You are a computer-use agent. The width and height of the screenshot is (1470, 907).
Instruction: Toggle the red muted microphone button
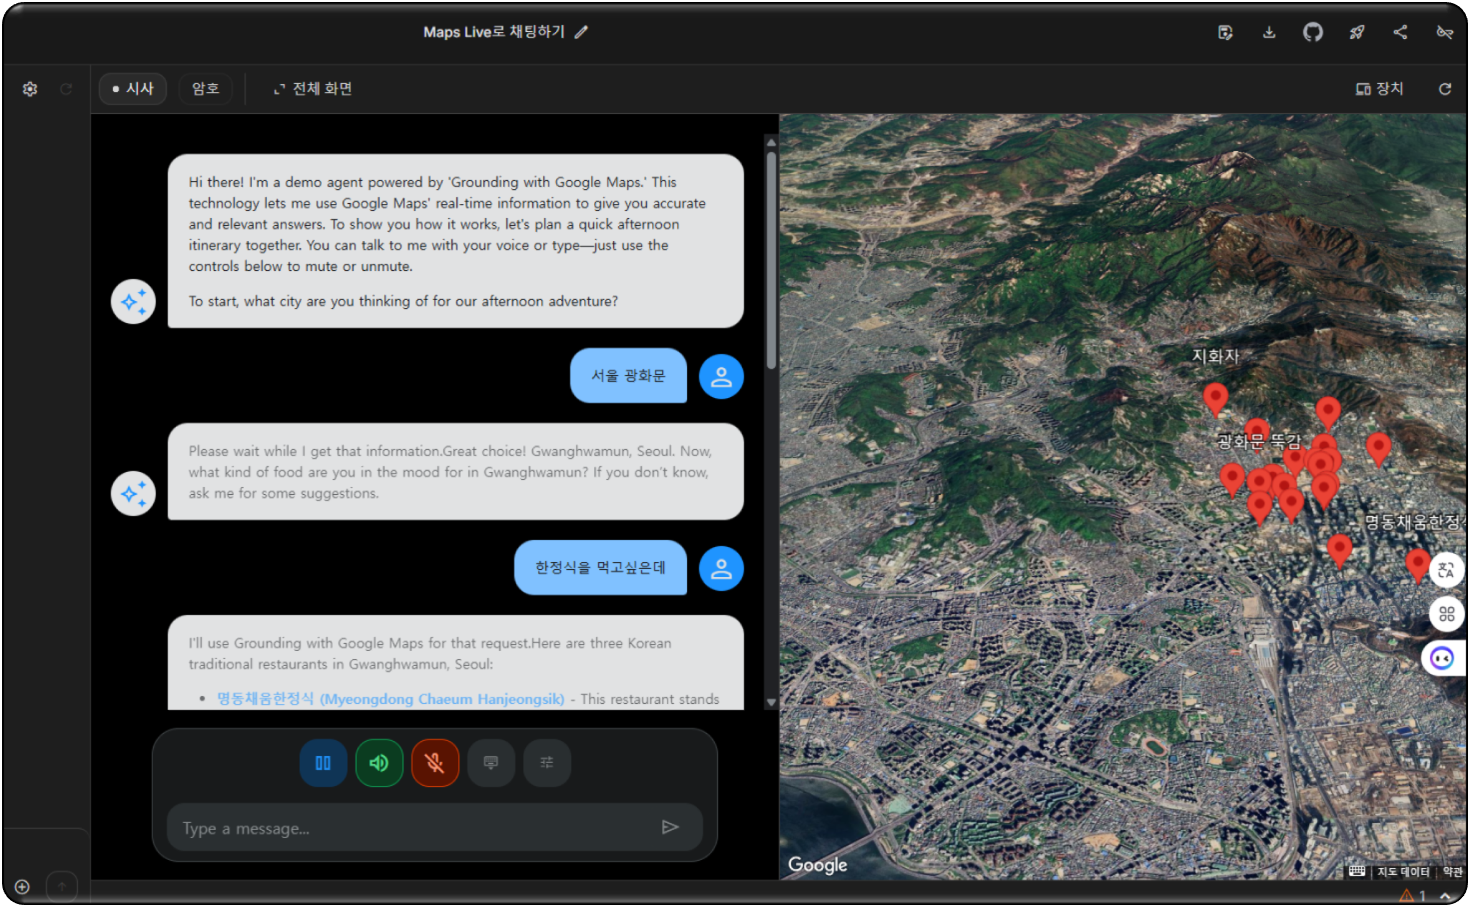pyautogui.click(x=435, y=763)
